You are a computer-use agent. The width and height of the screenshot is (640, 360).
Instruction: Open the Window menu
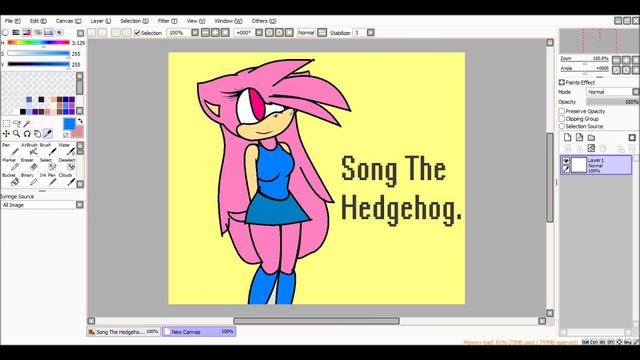(228, 21)
